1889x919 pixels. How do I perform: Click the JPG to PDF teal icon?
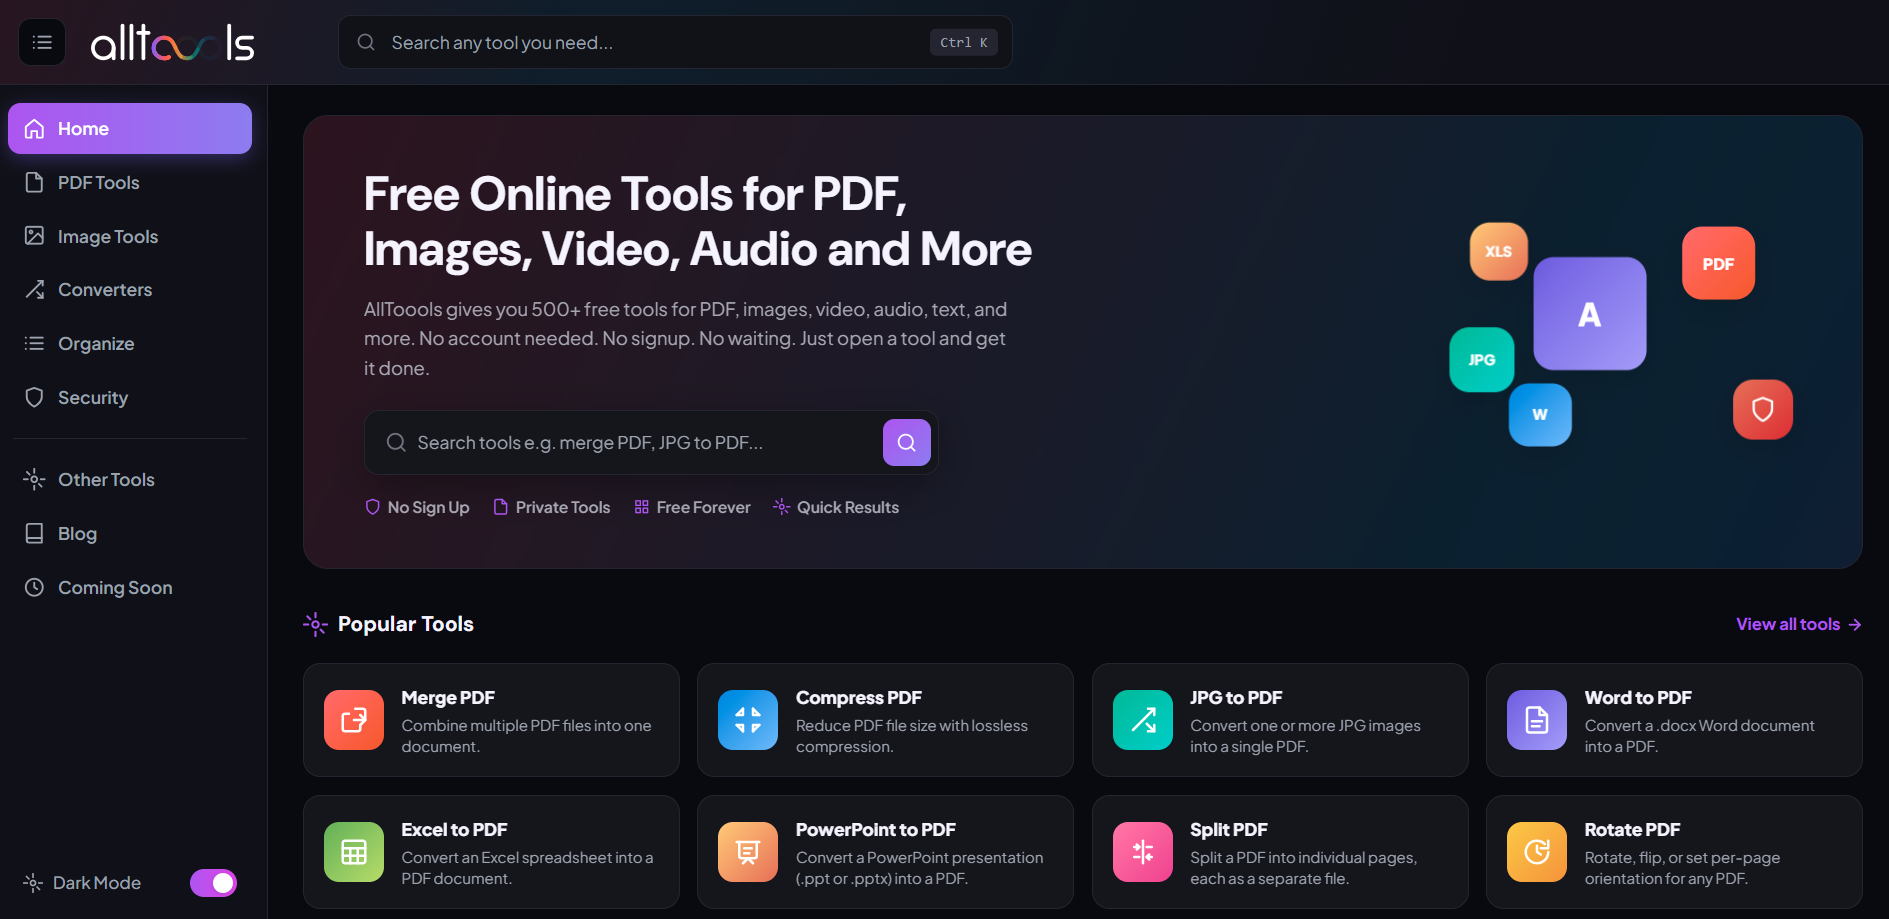click(1143, 720)
